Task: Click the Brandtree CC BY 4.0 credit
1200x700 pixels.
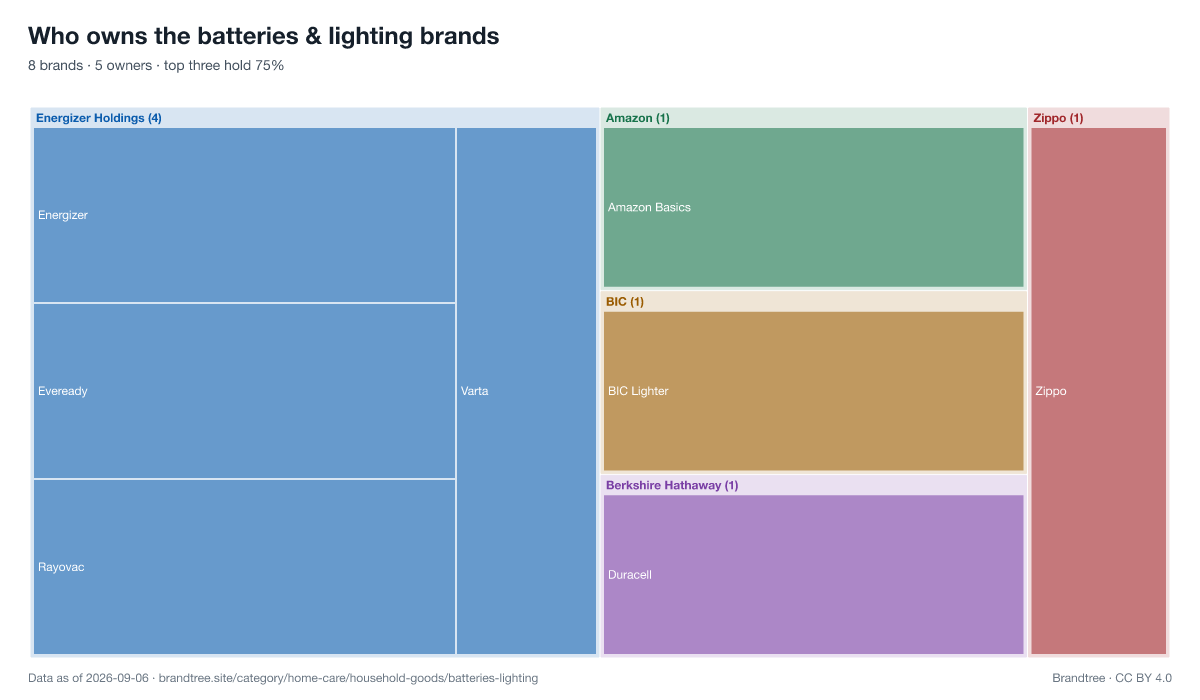Action: click(x=1112, y=678)
